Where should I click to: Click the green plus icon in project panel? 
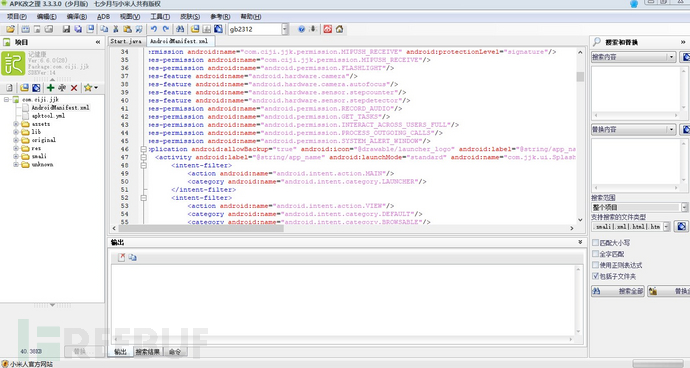[x=51, y=88]
